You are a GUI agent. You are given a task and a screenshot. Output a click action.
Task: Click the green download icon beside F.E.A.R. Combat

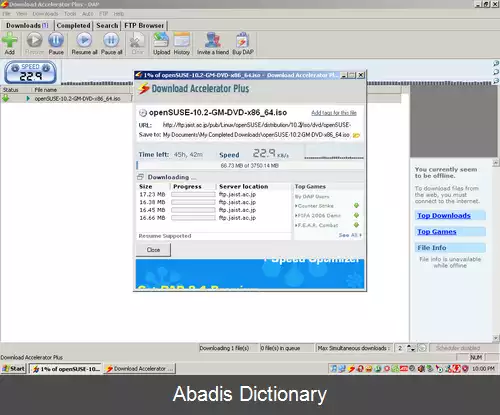coord(356,225)
